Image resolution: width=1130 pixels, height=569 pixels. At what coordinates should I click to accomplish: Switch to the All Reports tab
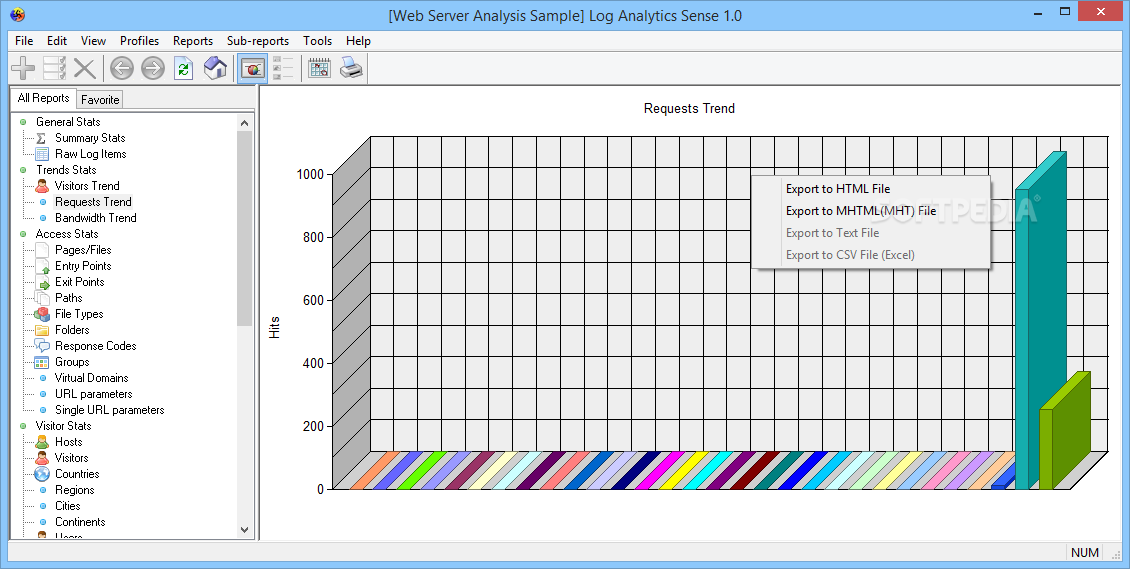point(43,98)
